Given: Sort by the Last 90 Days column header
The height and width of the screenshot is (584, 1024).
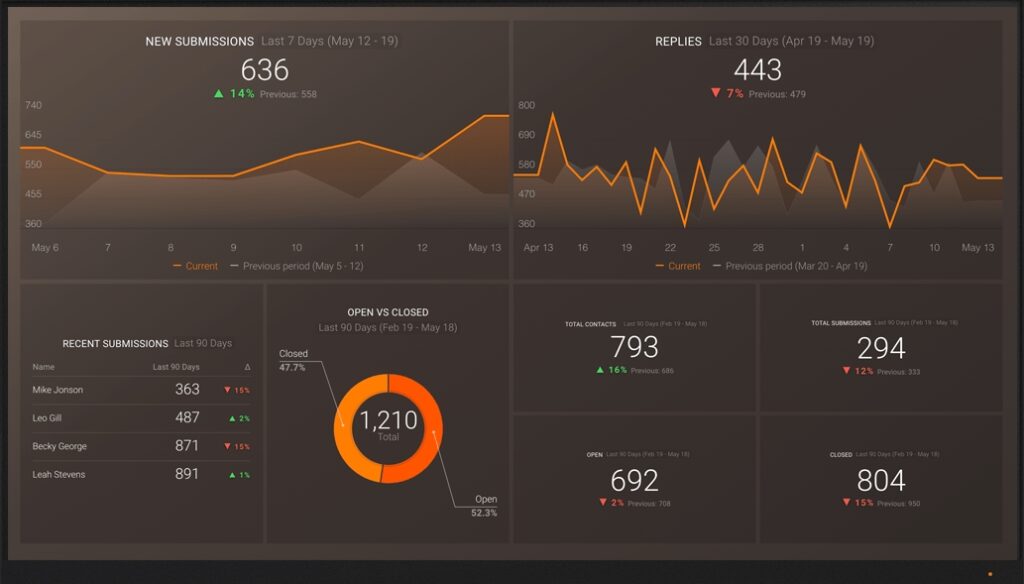Looking at the screenshot, I should [176, 367].
